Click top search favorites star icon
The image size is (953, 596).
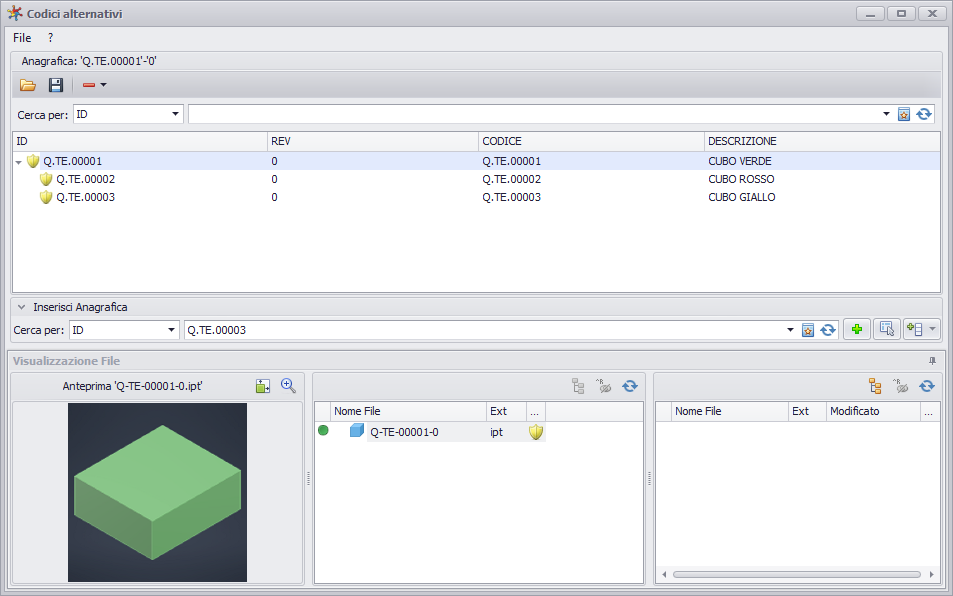pos(904,114)
